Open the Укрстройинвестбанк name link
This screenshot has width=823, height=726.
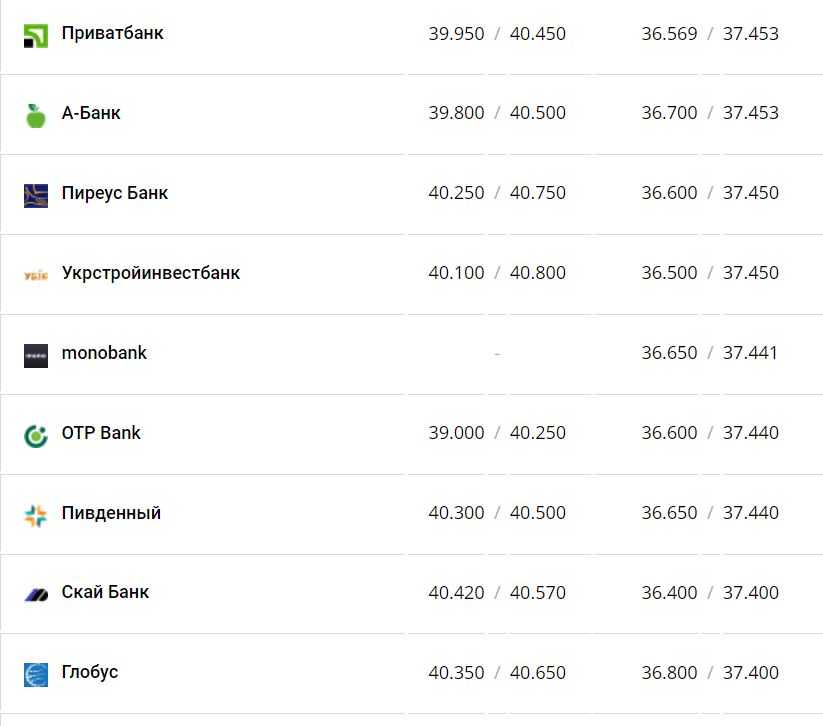[151, 273]
